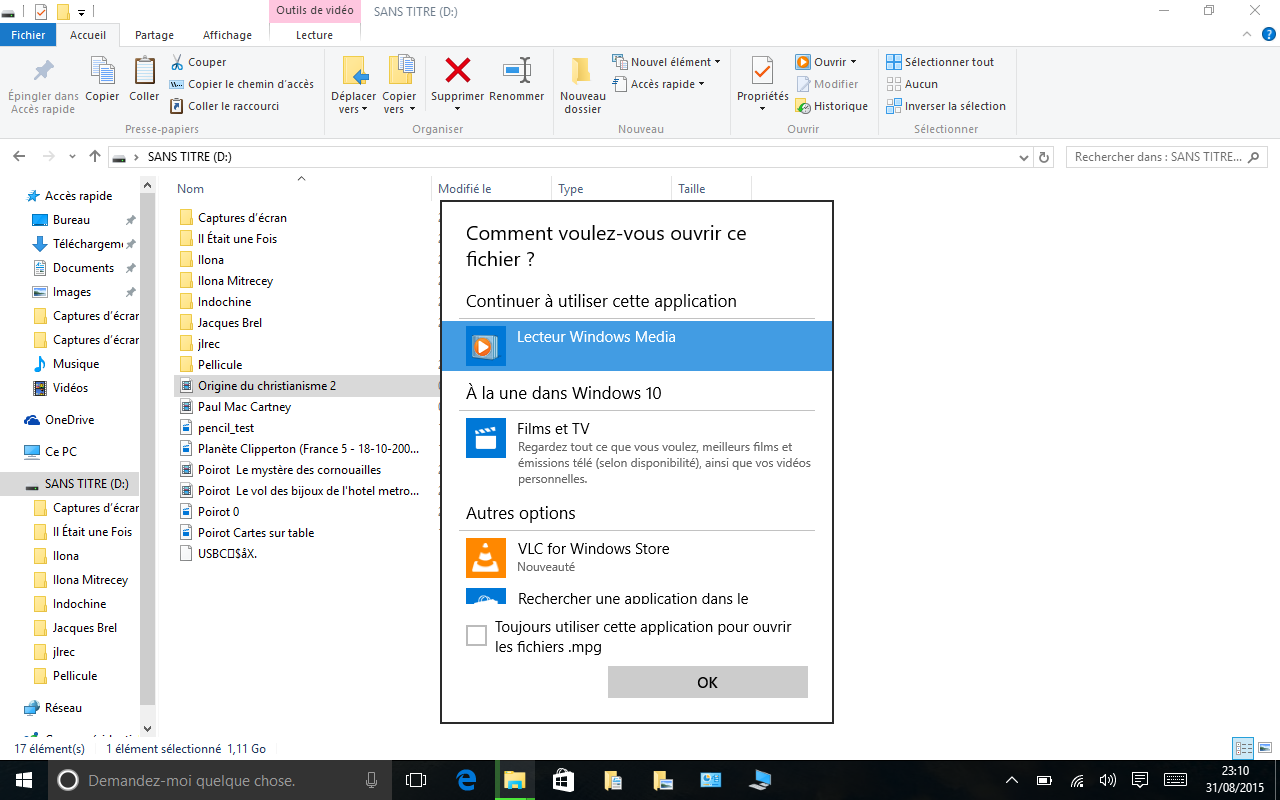This screenshot has height=800, width=1280.
Task: Open the Nouvel élément dropdown
Action: point(666,62)
